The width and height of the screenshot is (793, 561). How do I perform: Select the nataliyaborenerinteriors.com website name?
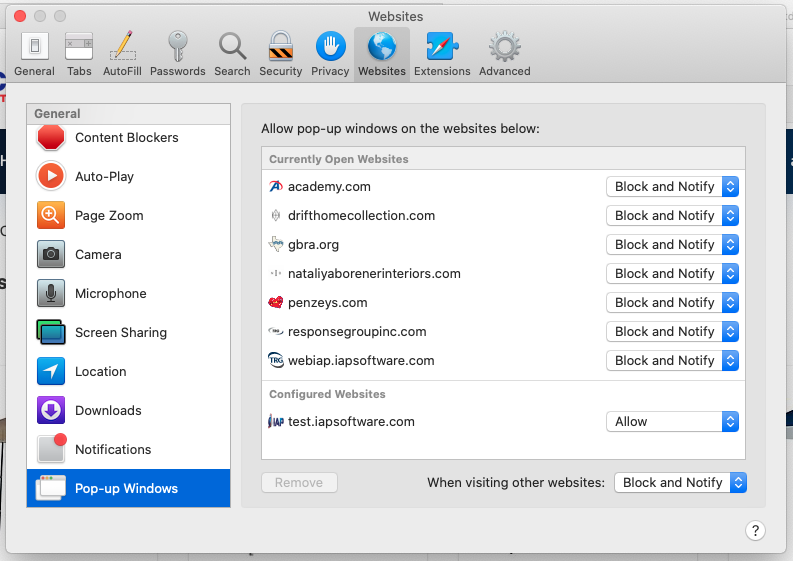tap(374, 274)
